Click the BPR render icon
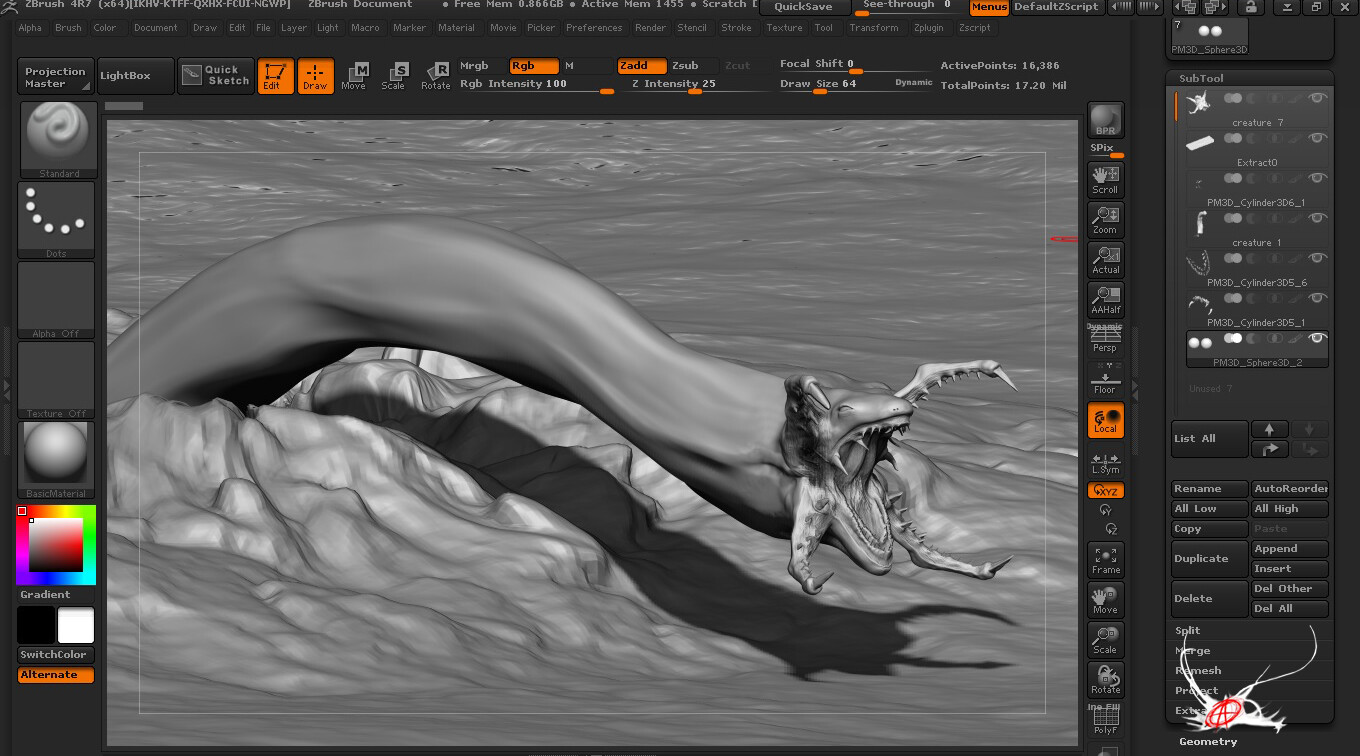1360x756 pixels. point(1105,120)
